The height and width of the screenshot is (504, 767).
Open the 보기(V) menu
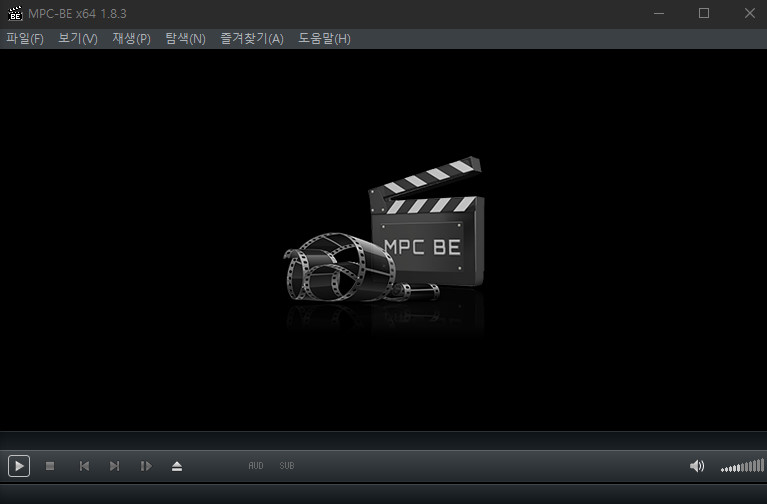click(78, 39)
